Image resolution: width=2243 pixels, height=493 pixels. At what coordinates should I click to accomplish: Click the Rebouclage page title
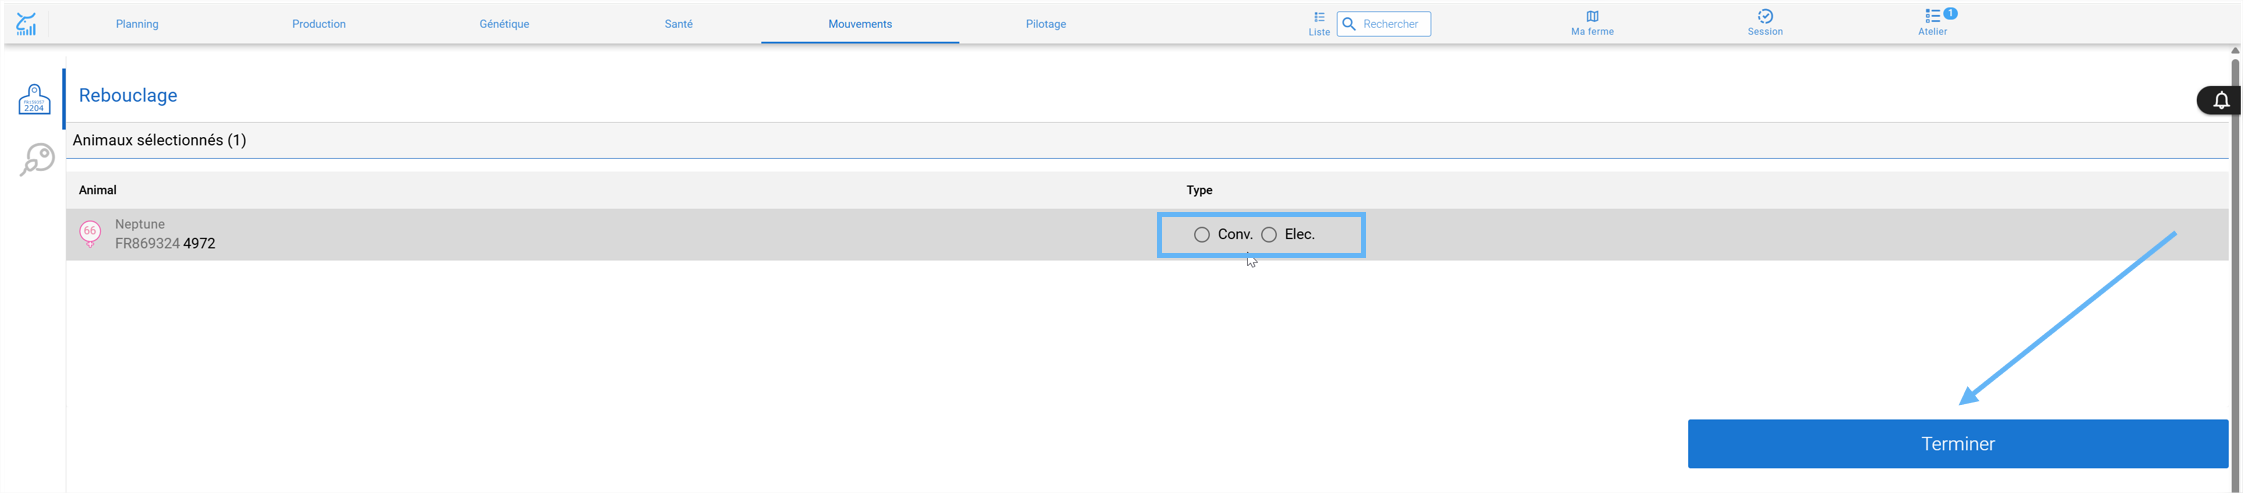[128, 95]
